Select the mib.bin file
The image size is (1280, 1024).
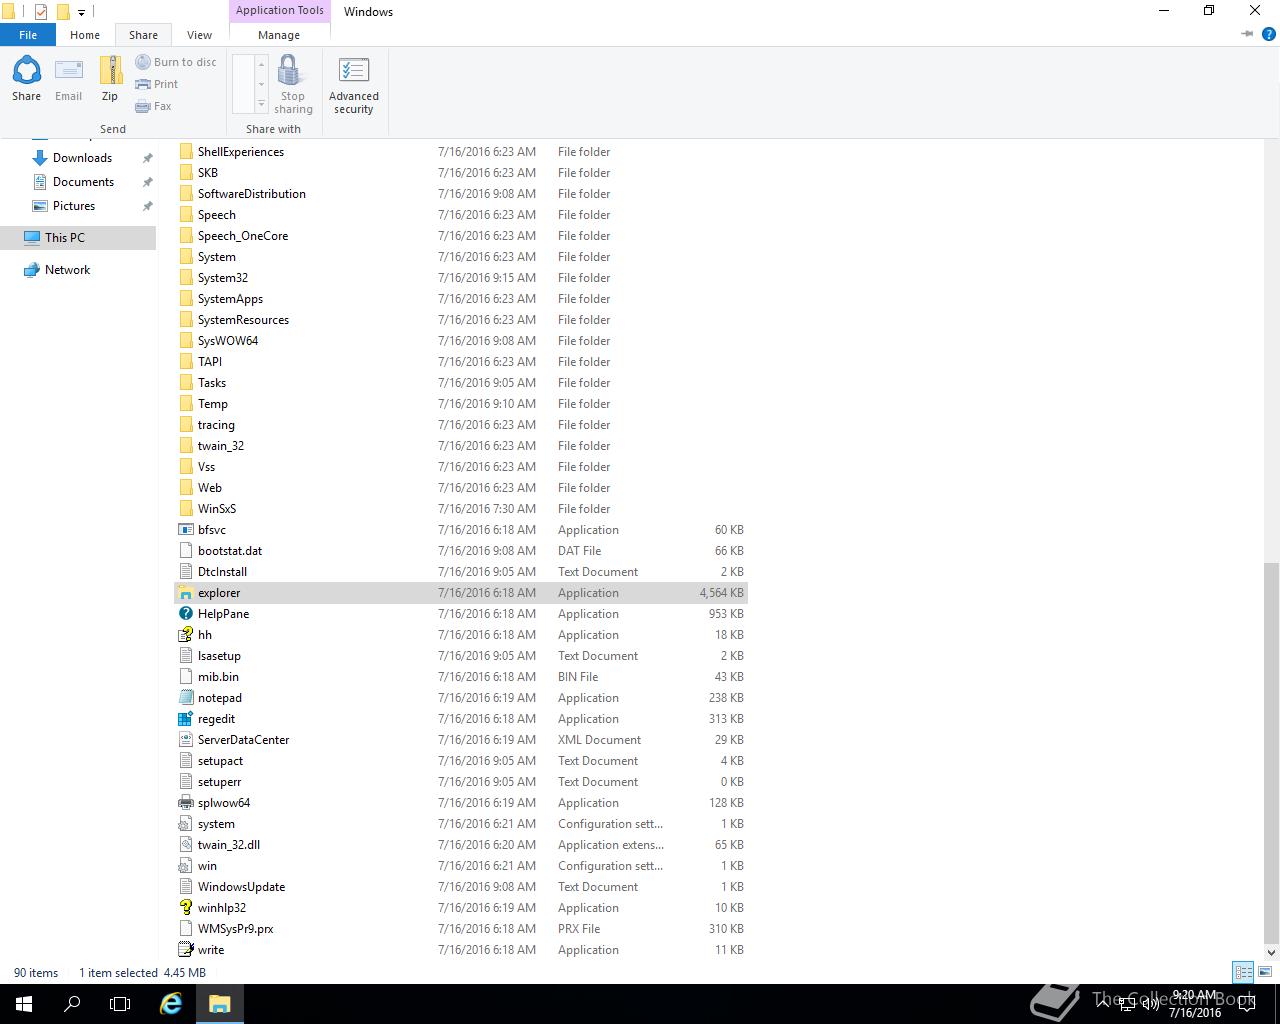tap(461, 677)
